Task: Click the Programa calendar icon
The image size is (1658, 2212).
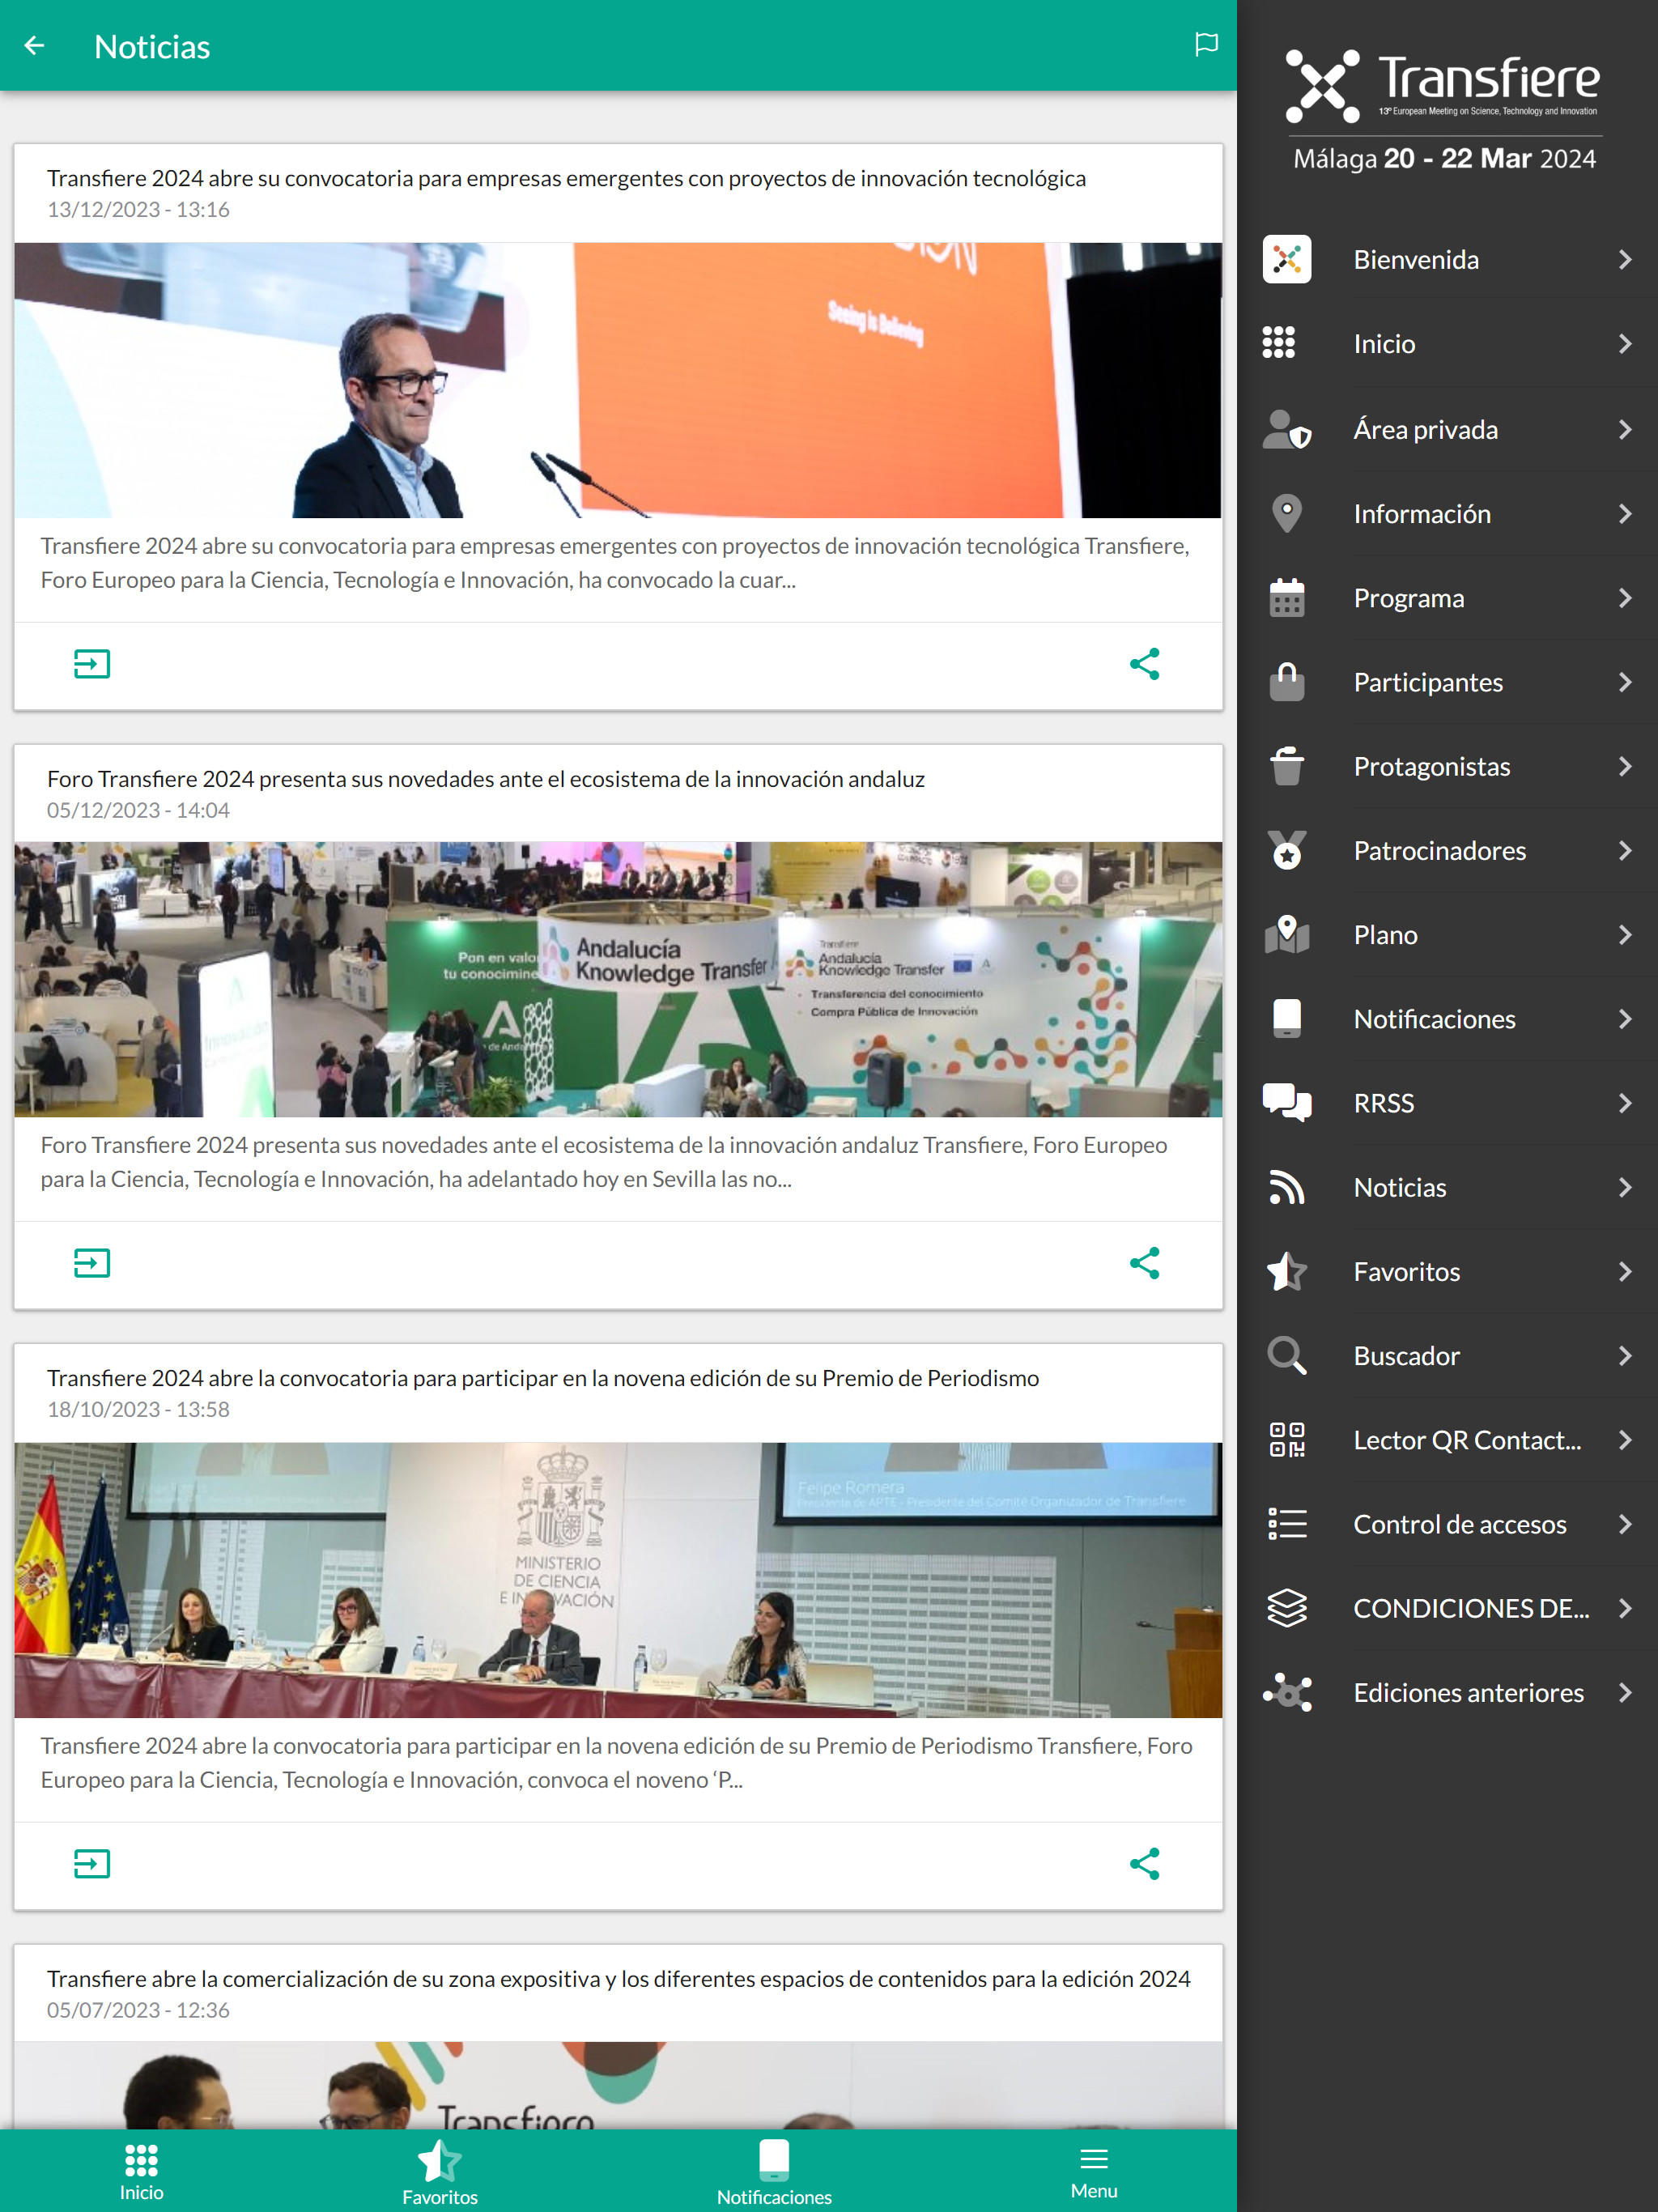Action: (1287, 598)
